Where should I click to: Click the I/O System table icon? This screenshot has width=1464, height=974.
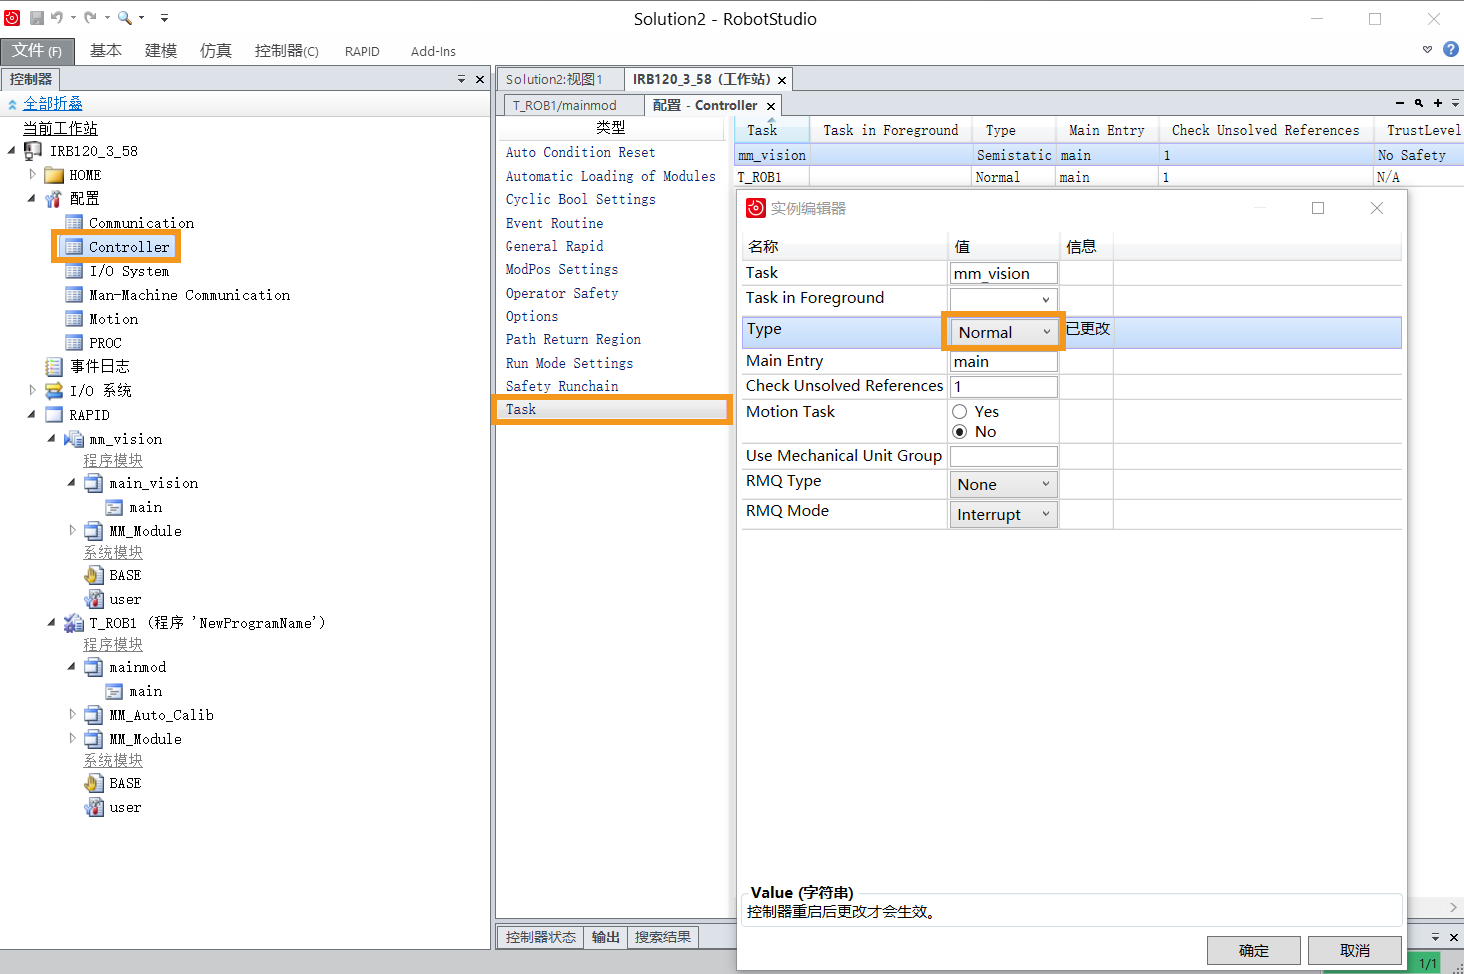[x=74, y=271]
